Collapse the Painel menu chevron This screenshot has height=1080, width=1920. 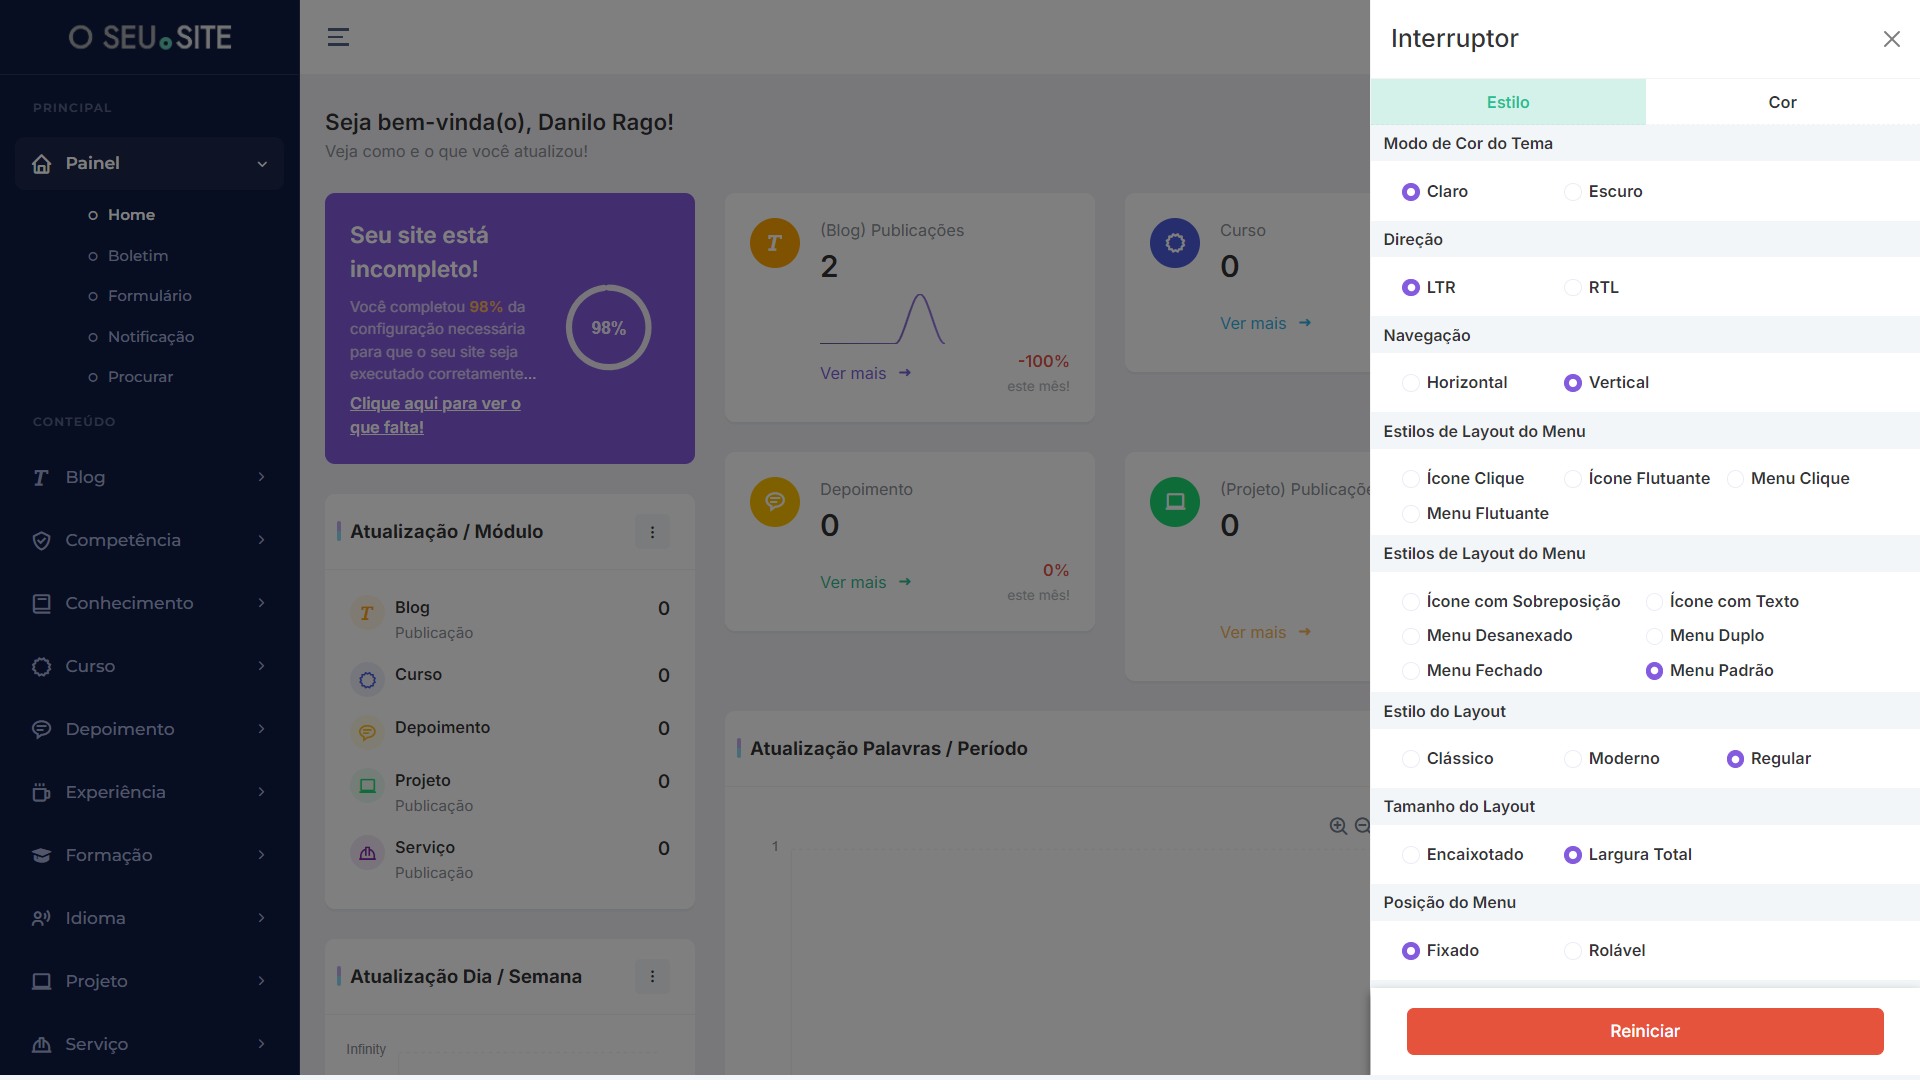coord(262,164)
